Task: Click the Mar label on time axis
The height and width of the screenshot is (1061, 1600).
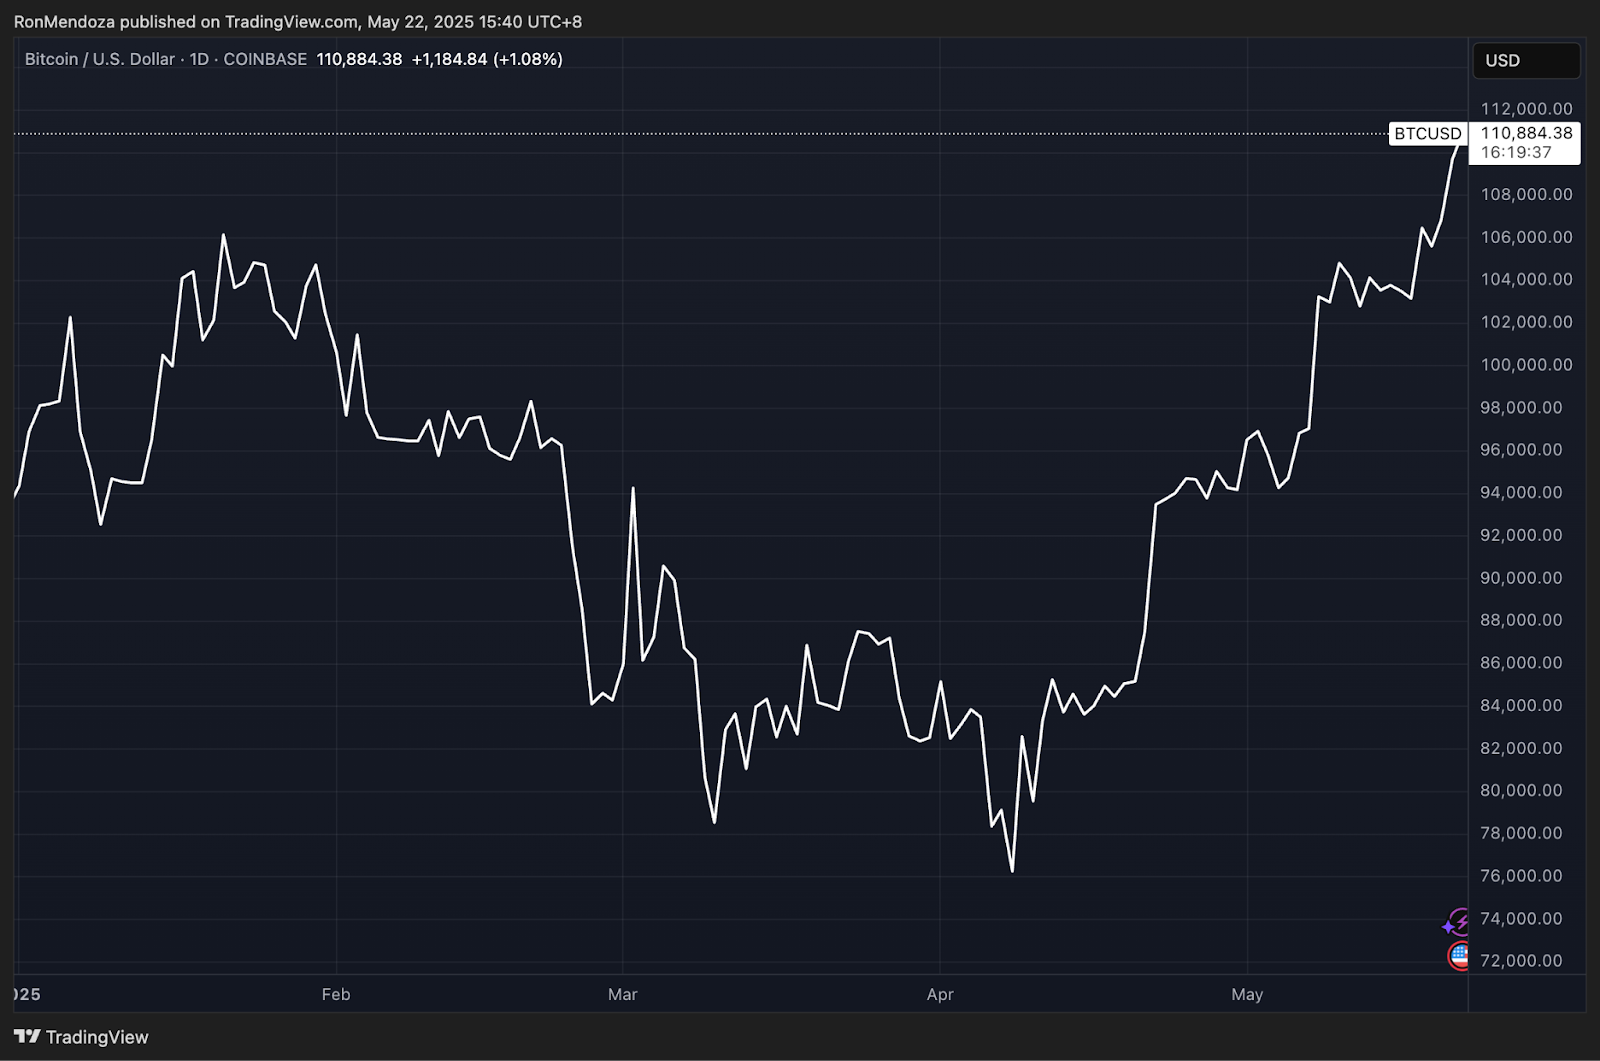Action: point(622,994)
